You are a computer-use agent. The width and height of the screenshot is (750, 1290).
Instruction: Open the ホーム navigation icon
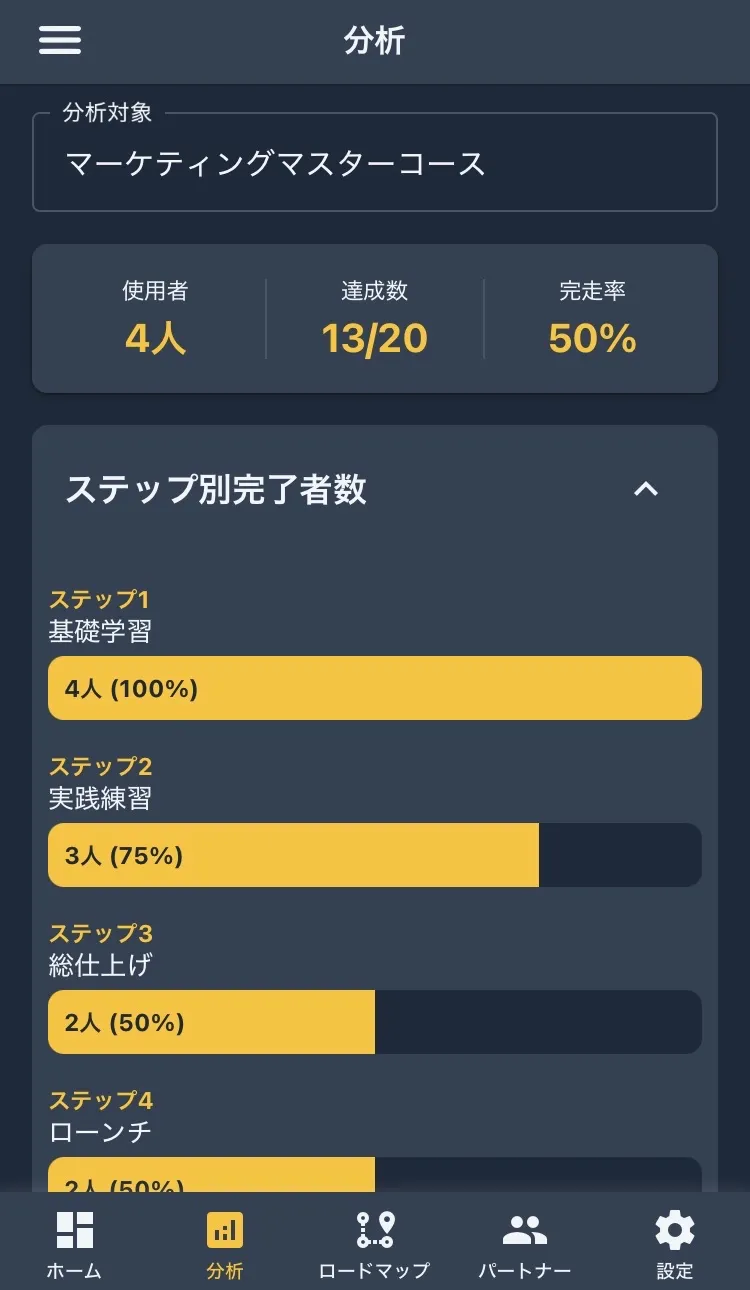(75, 1228)
